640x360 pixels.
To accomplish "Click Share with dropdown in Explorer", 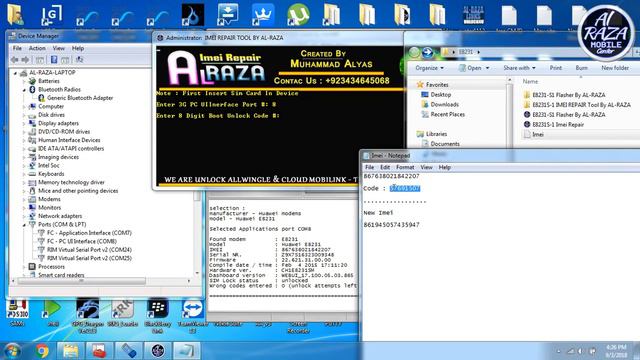I will [519, 68].
